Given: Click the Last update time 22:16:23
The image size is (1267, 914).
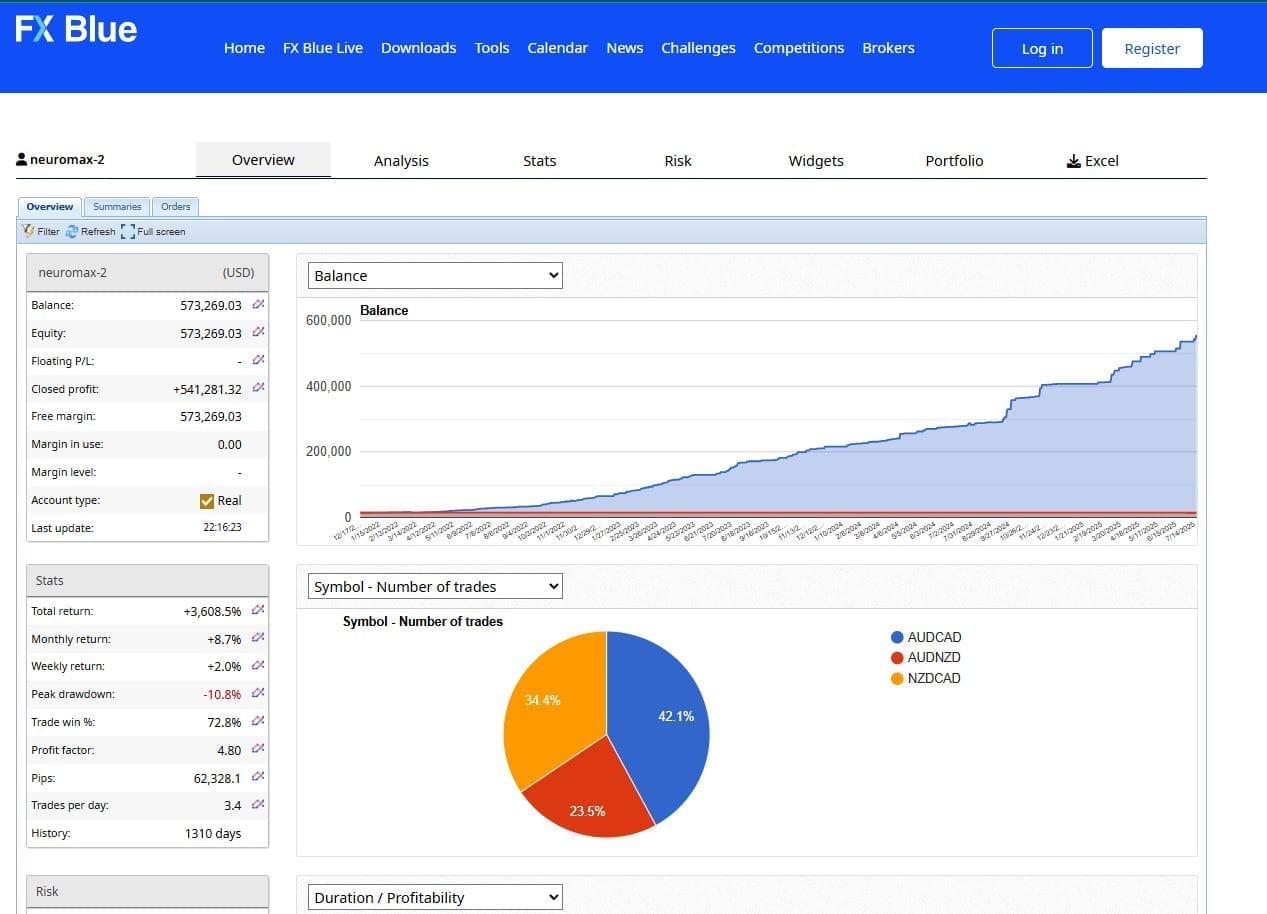Looking at the screenshot, I should coord(222,527).
